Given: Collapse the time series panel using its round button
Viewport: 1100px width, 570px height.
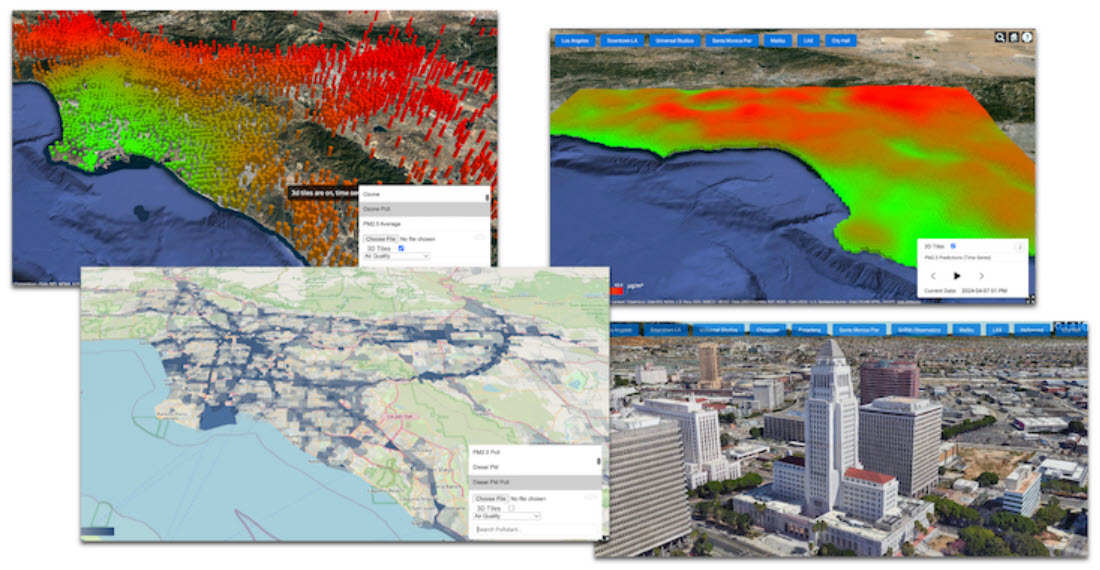Looking at the screenshot, I should [x=1019, y=247].
